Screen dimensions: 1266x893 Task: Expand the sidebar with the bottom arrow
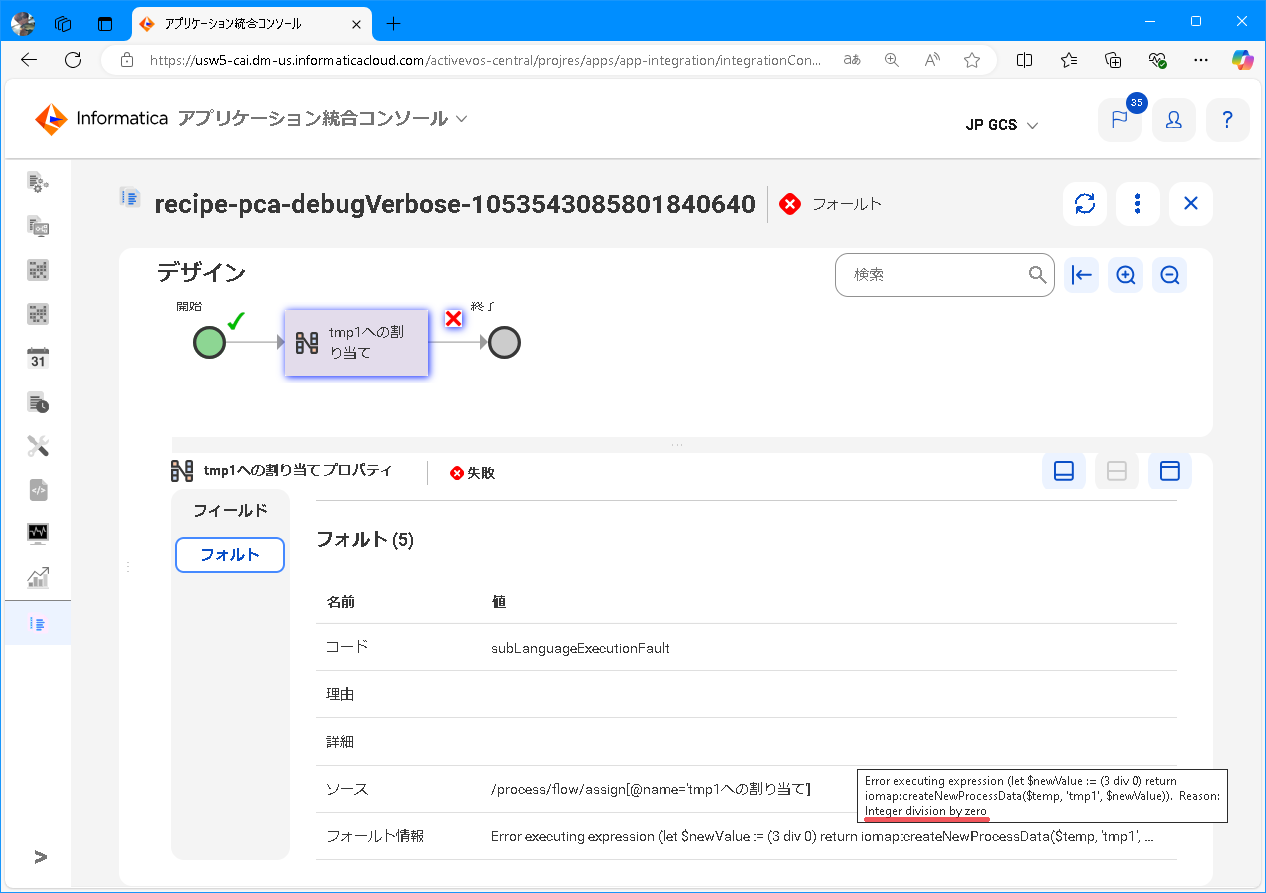coord(40,857)
